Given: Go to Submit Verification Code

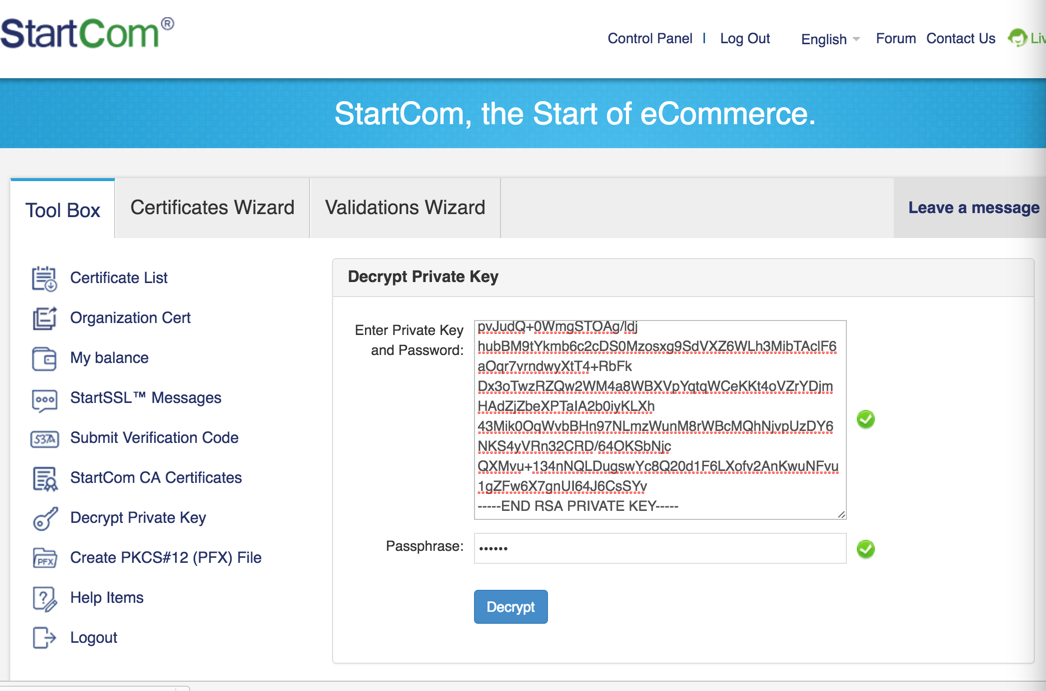Looking at the screenshot, I should (154, 438).
